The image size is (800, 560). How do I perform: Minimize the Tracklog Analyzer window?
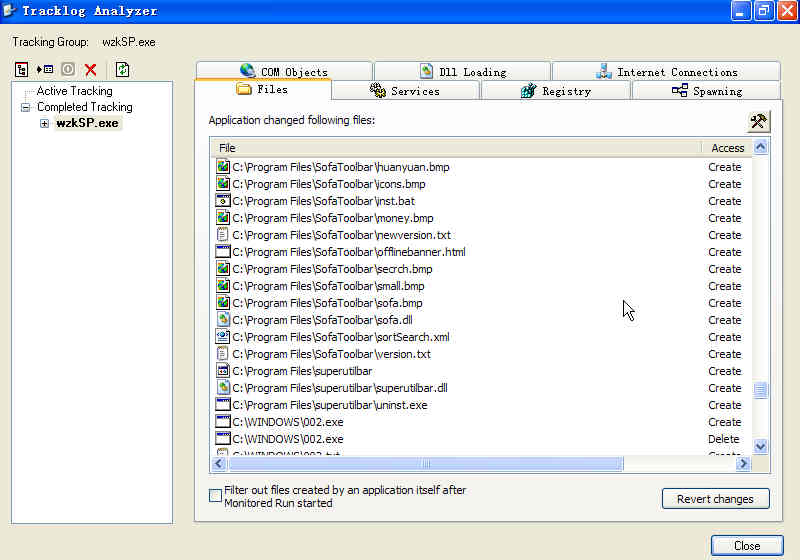740,11
